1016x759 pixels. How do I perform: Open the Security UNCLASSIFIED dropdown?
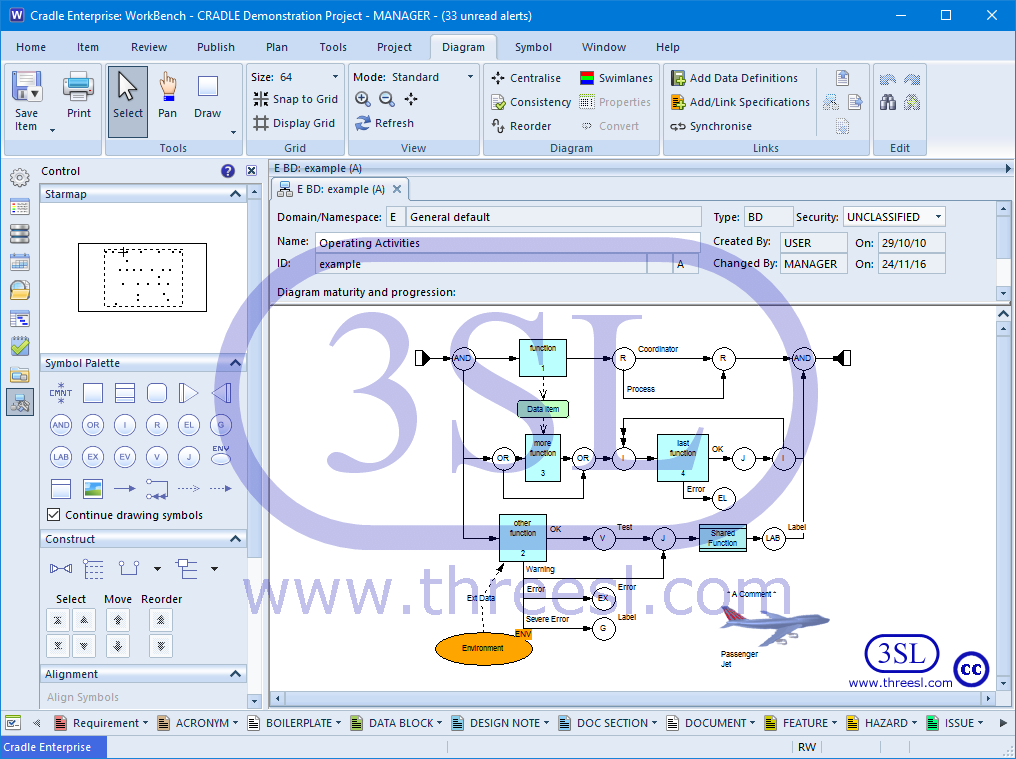[938, 216]
